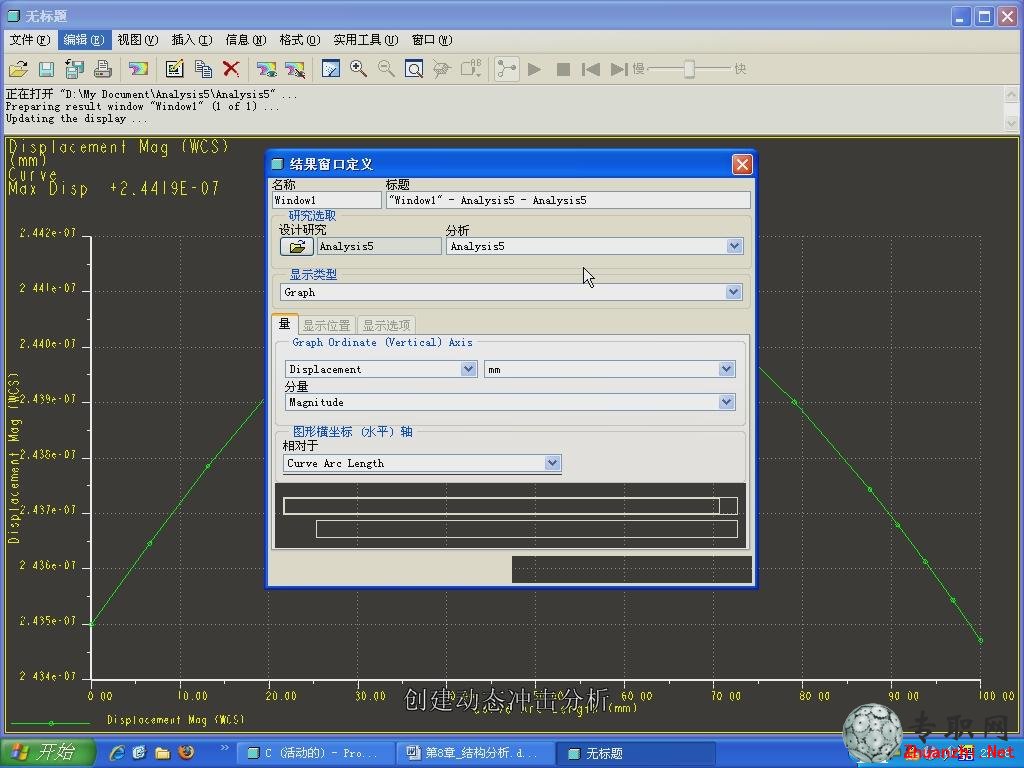Expand the mm units dropdown
This screenshot has width=1024, height=768.
click(x=726, y=369)
